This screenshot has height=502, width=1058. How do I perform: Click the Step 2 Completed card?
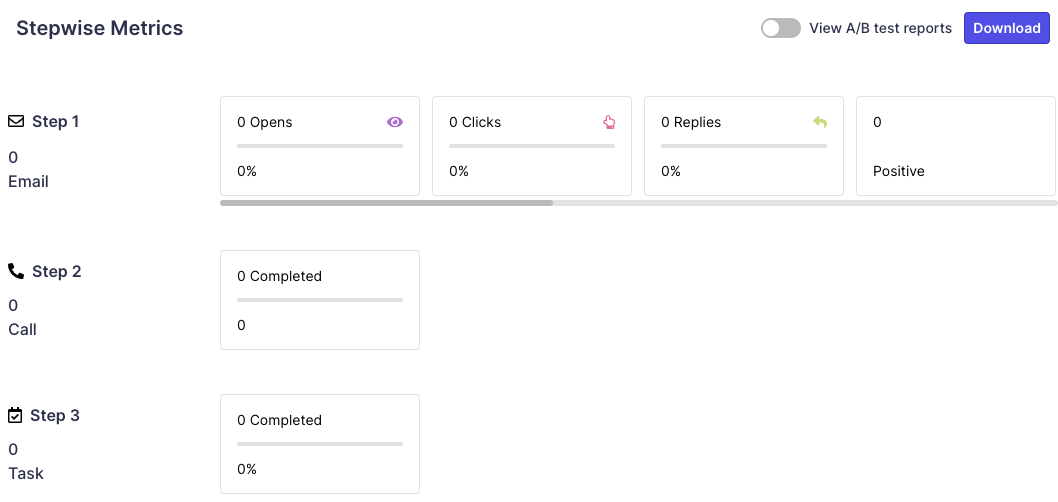pos(320,300)
